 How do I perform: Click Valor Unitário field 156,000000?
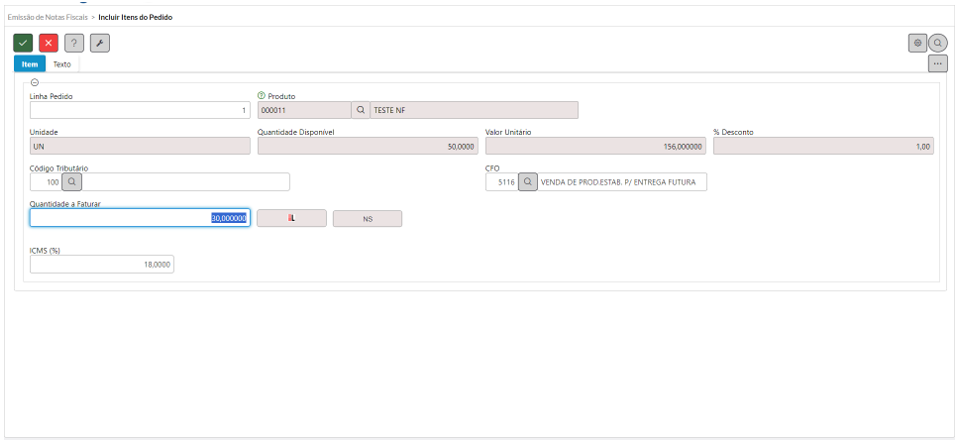pos(596,146)
